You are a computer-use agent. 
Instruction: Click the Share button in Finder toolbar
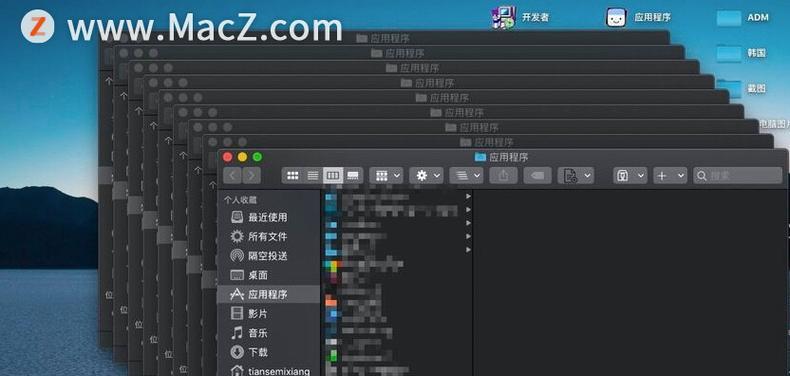[503, 175]
